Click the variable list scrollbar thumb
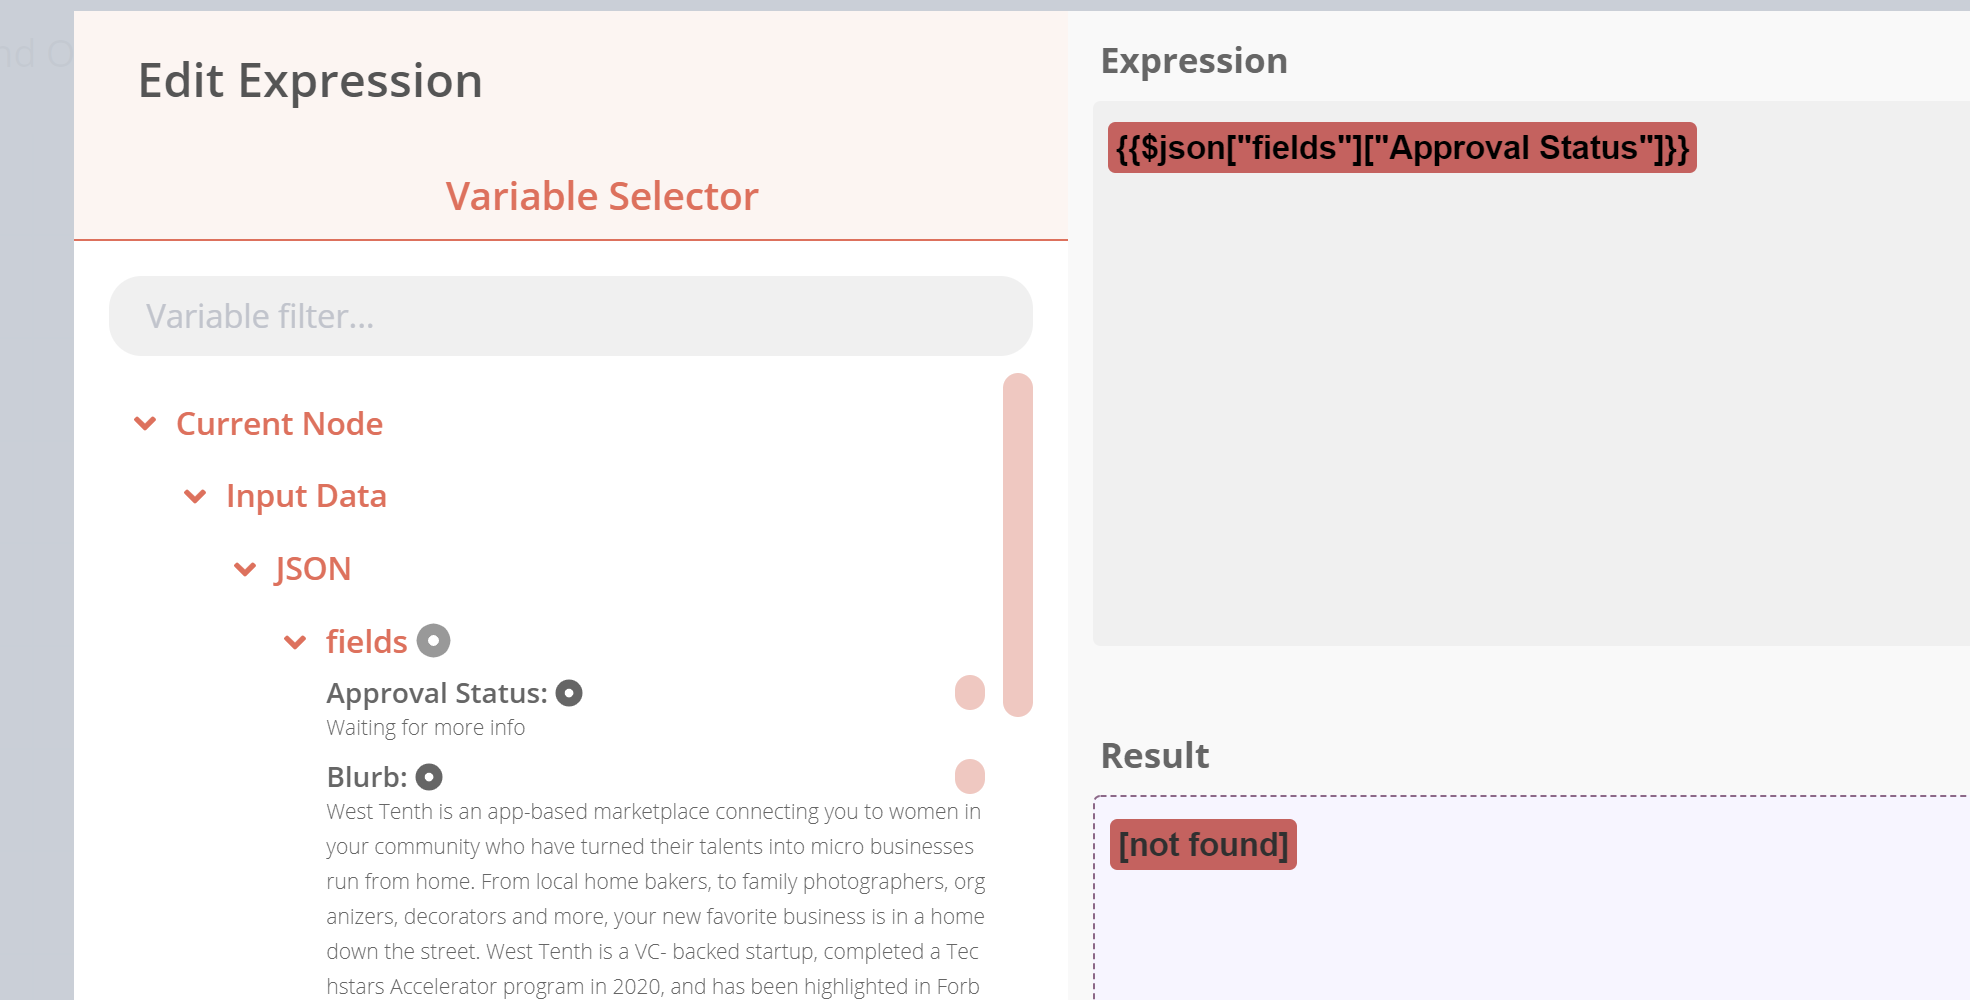This screenshot has height=1000, width=1970. pos(1018,545)
